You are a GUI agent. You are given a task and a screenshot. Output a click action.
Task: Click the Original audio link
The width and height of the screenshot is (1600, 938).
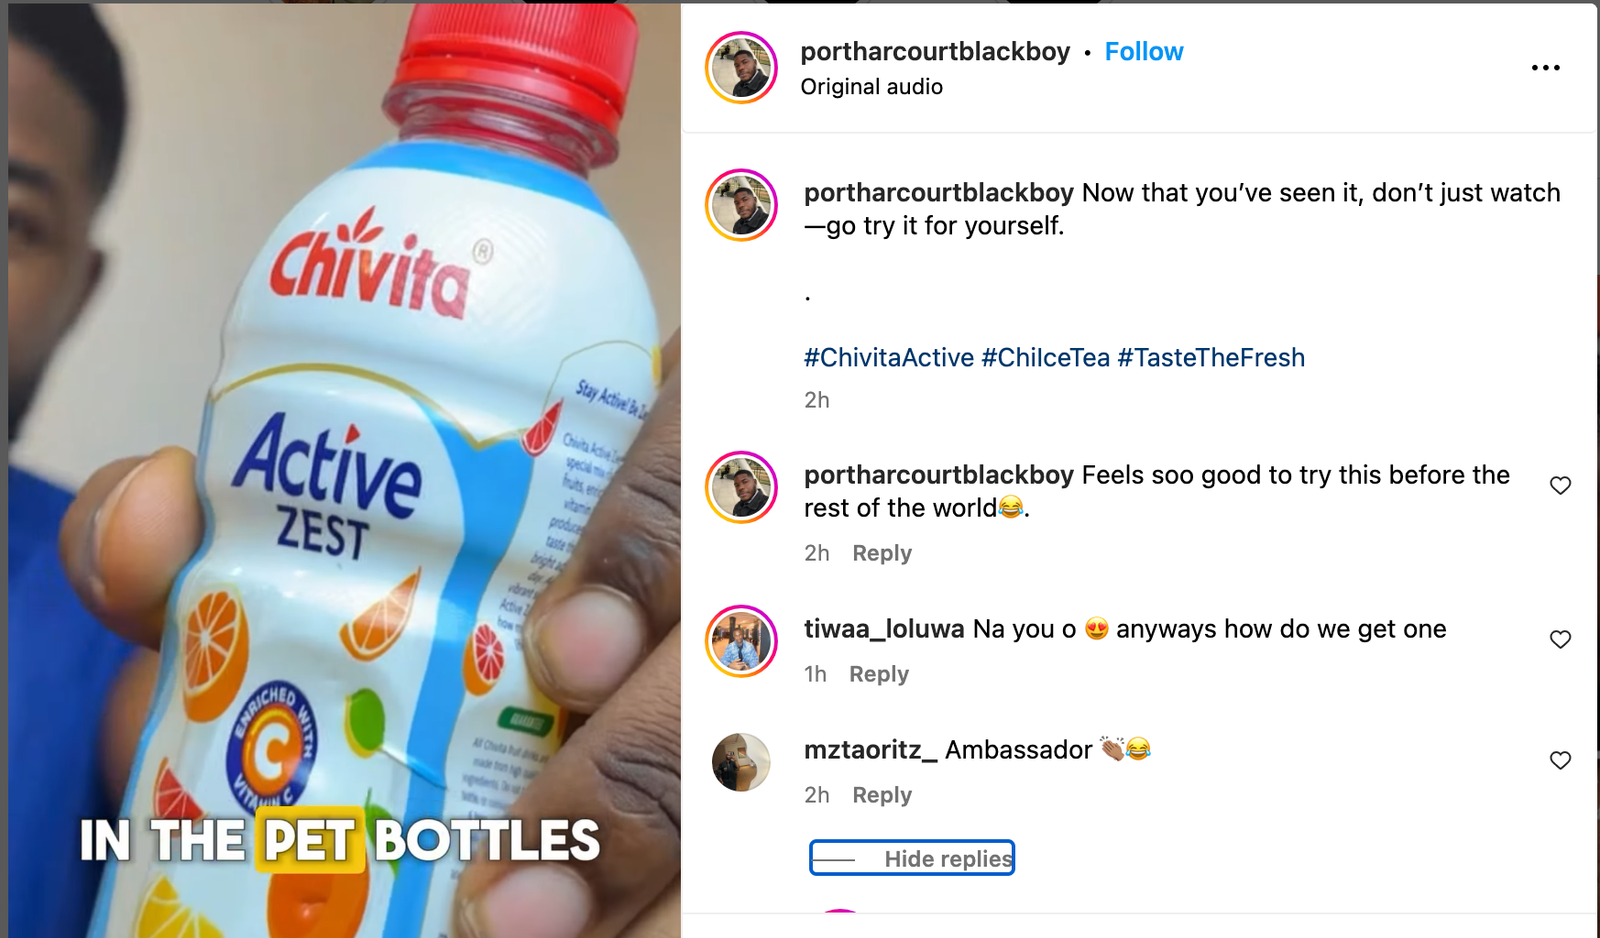[871, 87]
